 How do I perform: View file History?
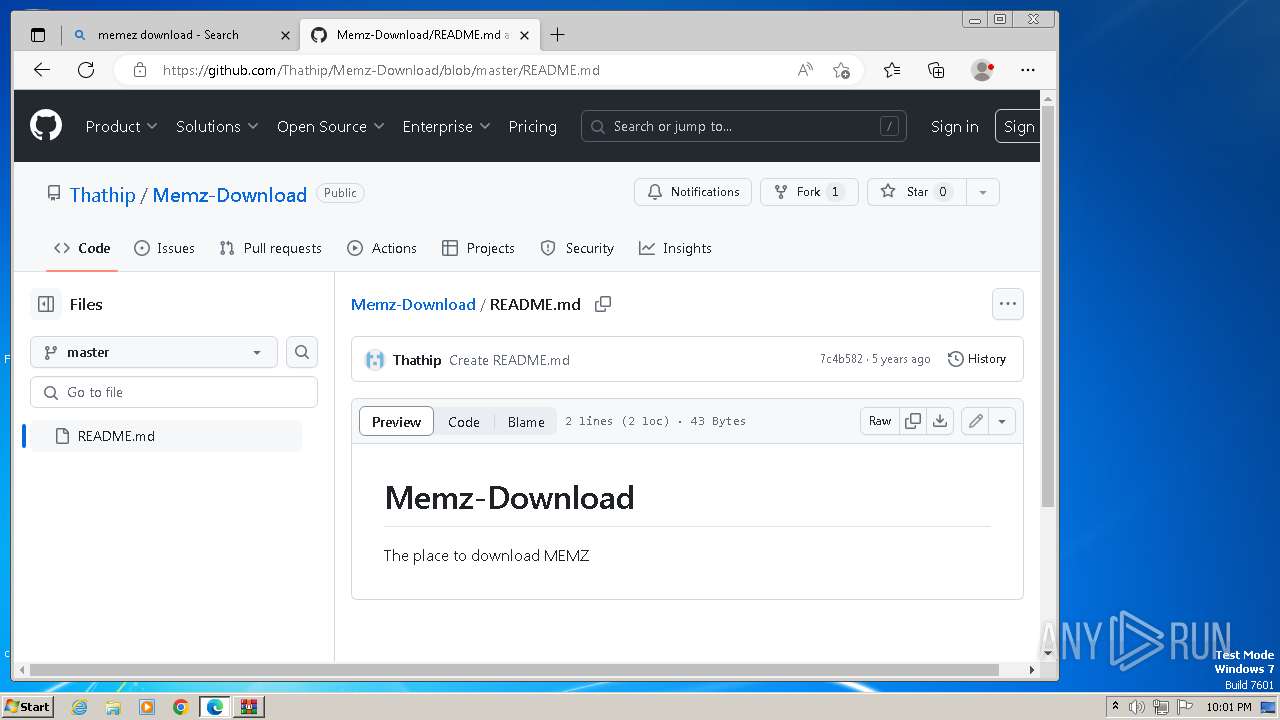click(977, 359)
